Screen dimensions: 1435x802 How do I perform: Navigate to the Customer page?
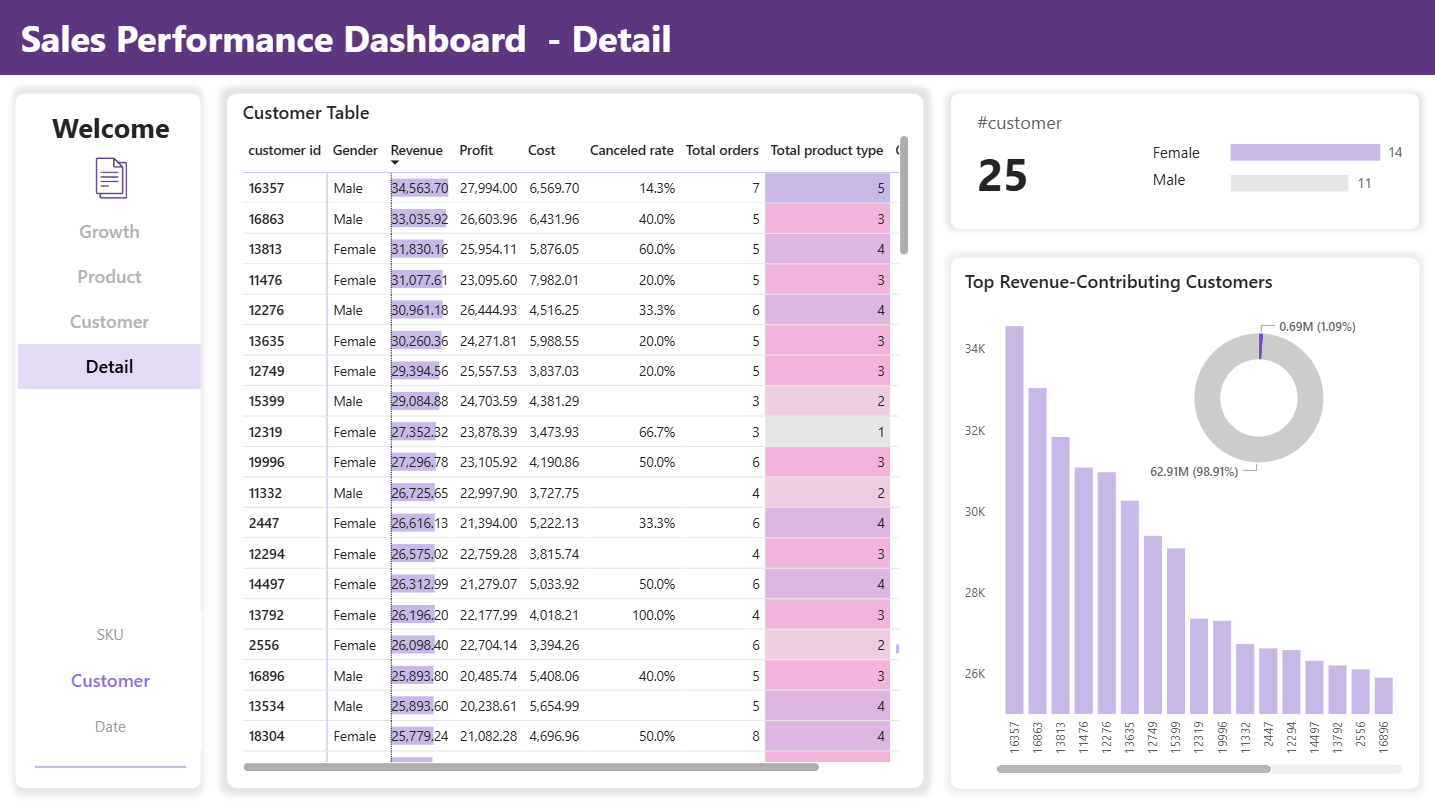click(x=109, y=322)
